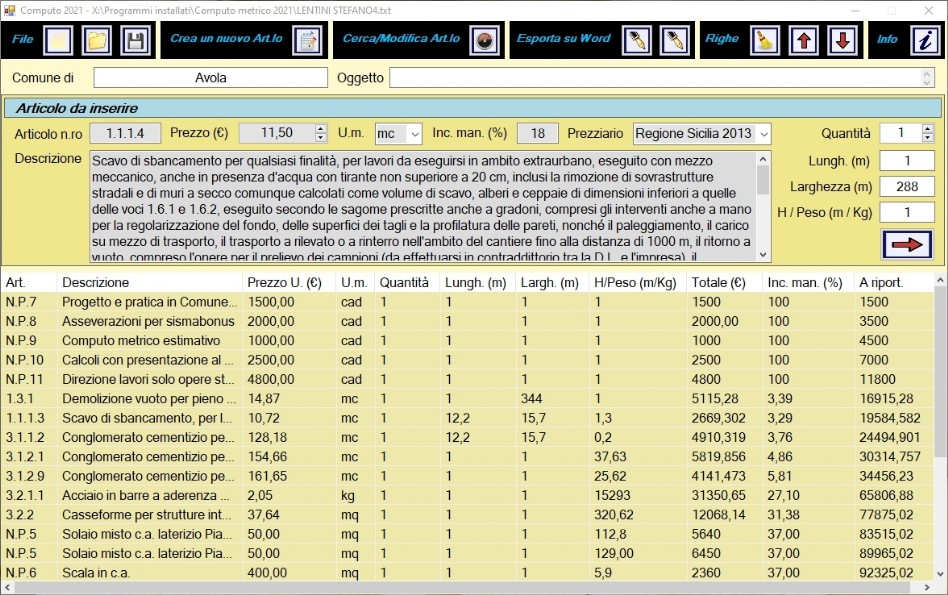This screenshot has height=595, width=948.
Task: Click the table's horizontal scroll right arrow
Action: click(927, 587)
